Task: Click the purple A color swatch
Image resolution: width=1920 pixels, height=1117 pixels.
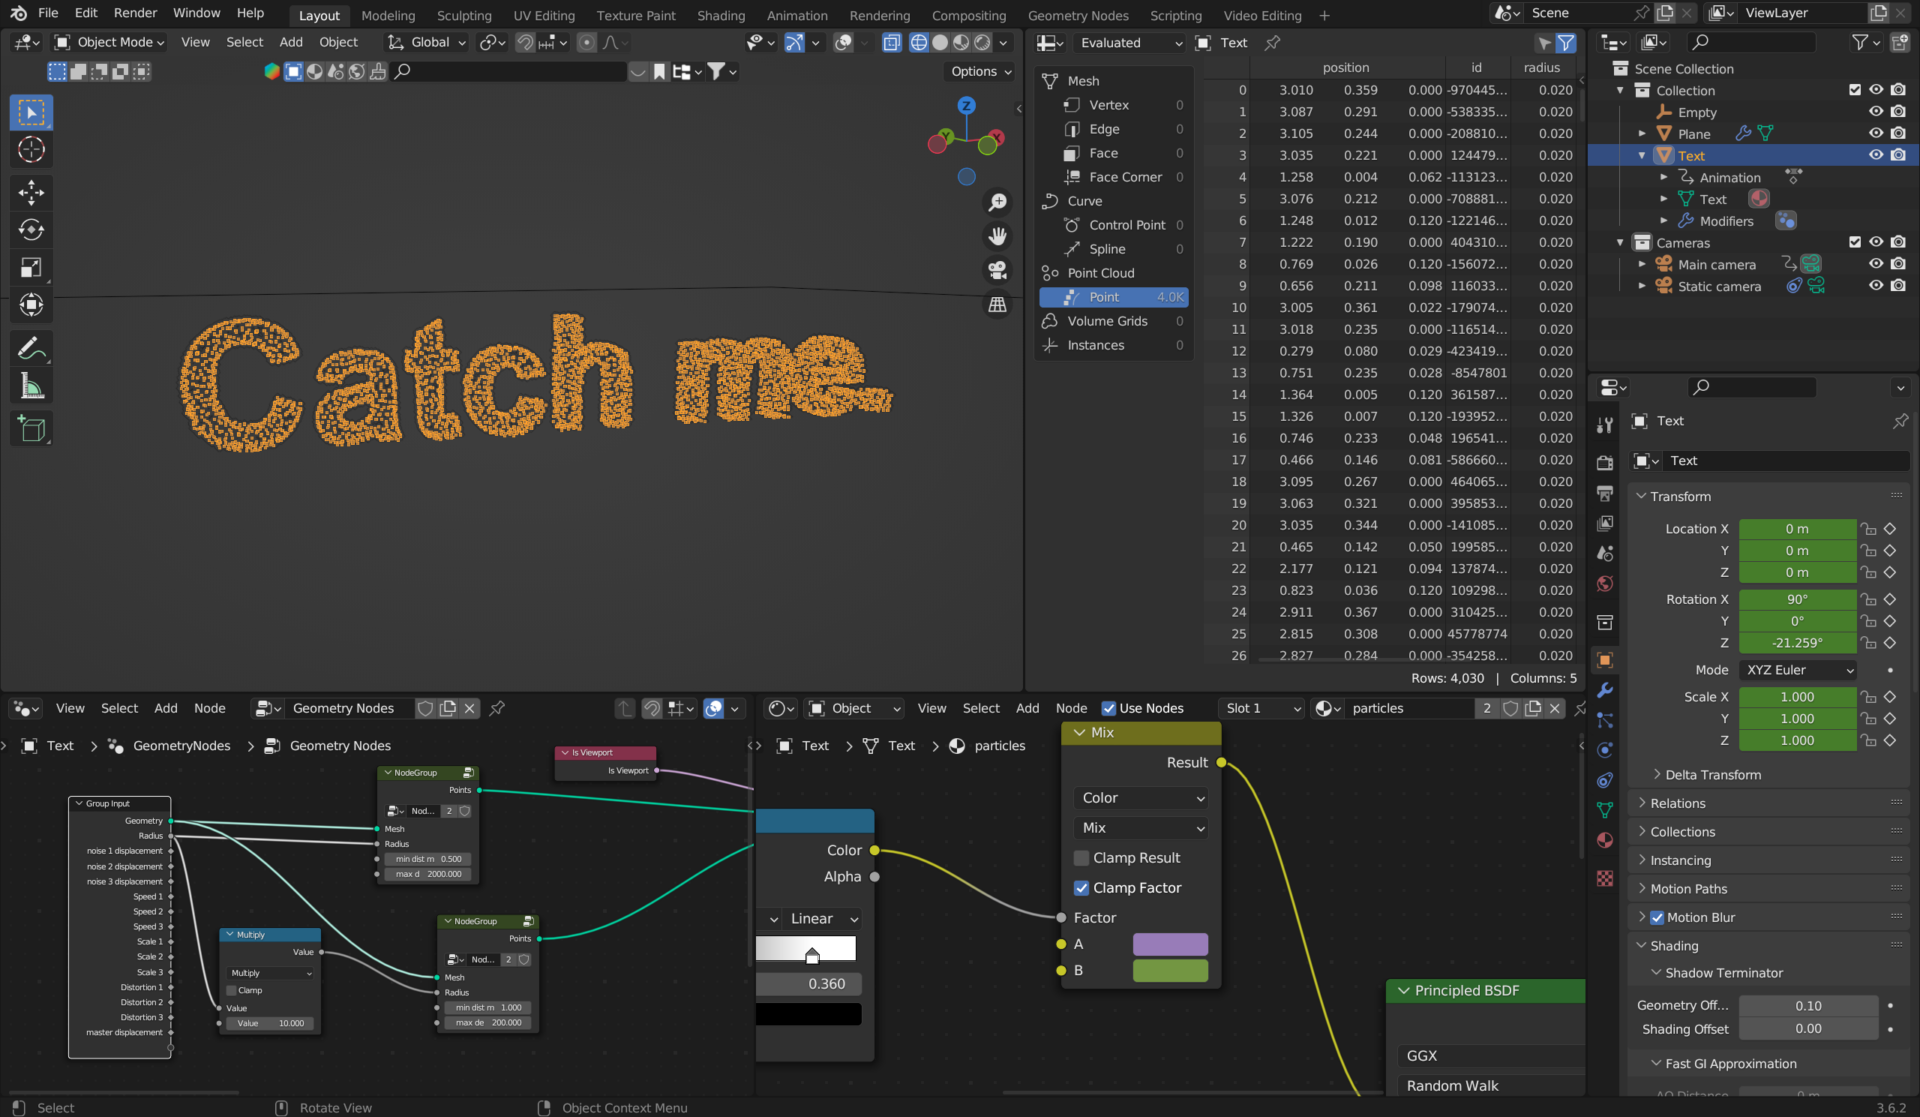Action: (1170, 944)
